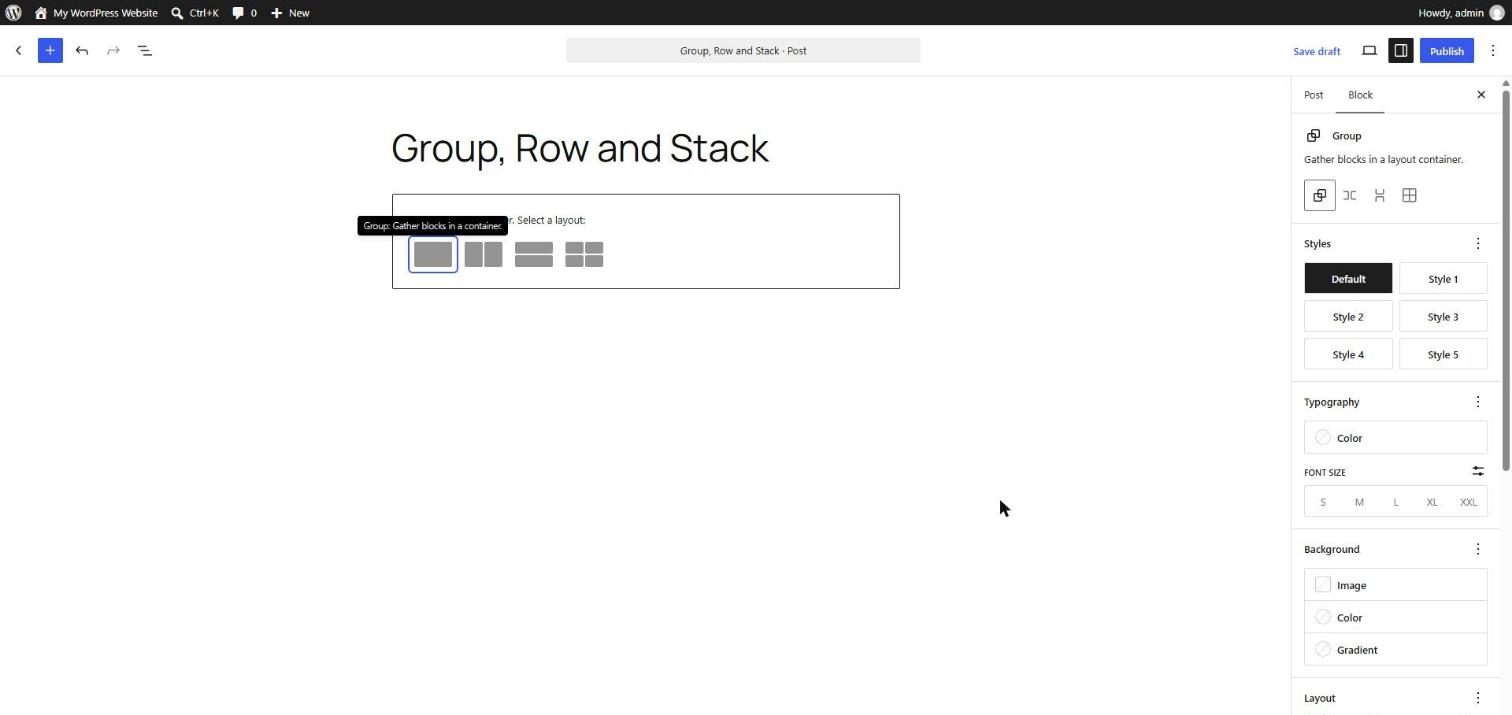Go back using the left chevron

[18, 51]
